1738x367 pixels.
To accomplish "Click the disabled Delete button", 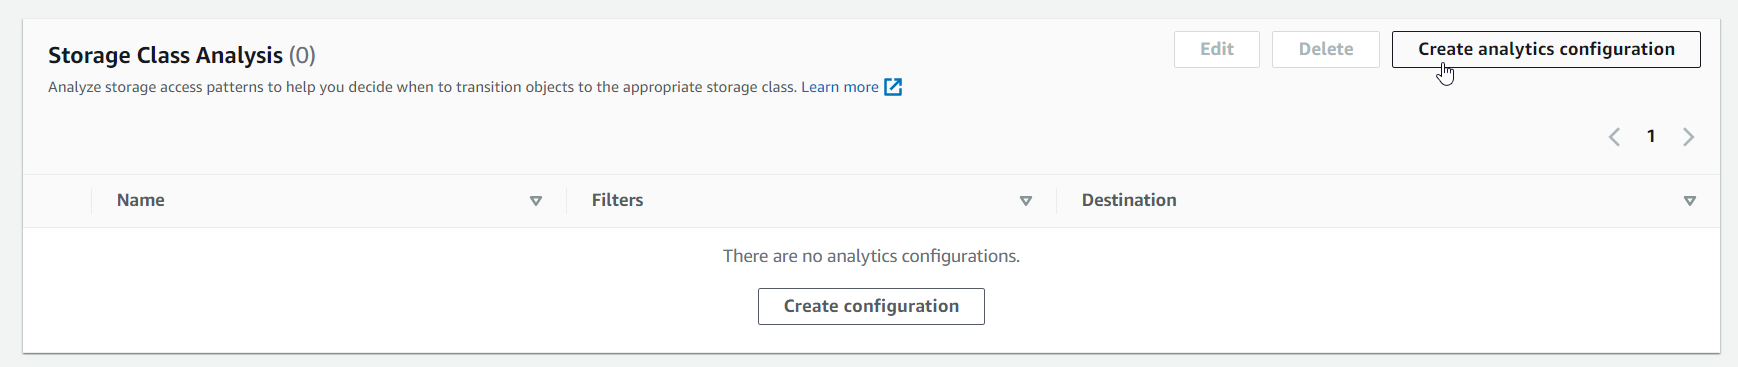I will (1326, 49).
